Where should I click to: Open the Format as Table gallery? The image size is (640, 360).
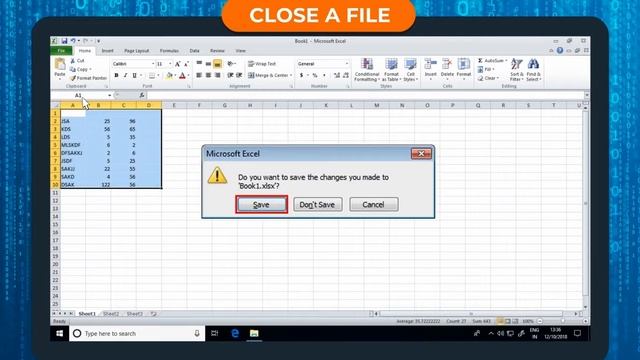(x=391, y=69)
